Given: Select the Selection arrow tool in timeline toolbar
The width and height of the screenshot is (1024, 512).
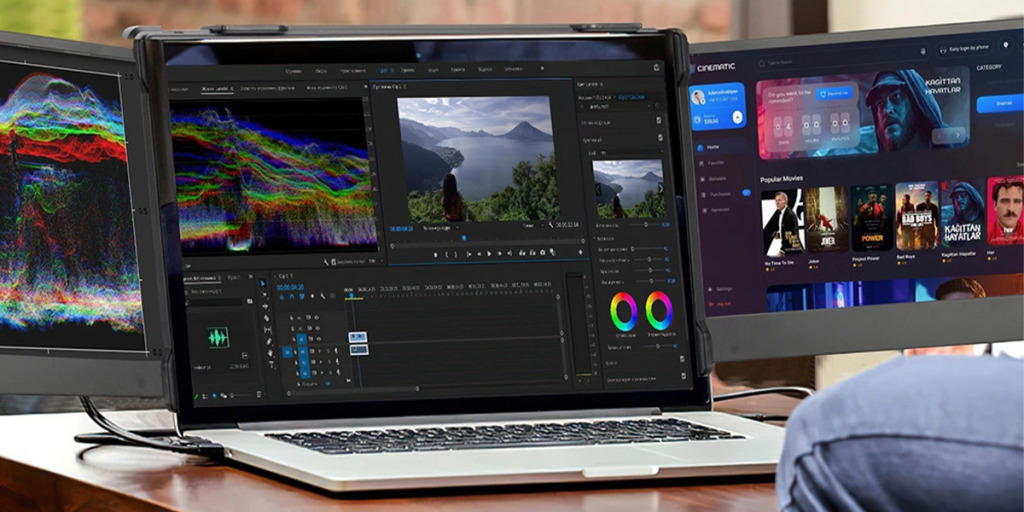Looking at the screenshot, I should 264,284.
